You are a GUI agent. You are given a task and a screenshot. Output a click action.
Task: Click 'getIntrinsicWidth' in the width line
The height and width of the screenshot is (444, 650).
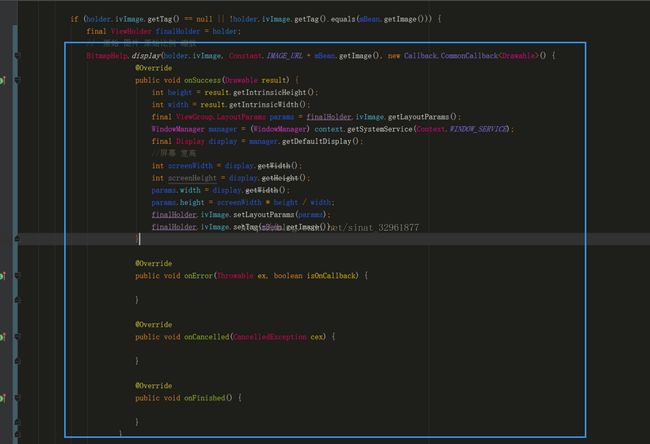(264, 104)
